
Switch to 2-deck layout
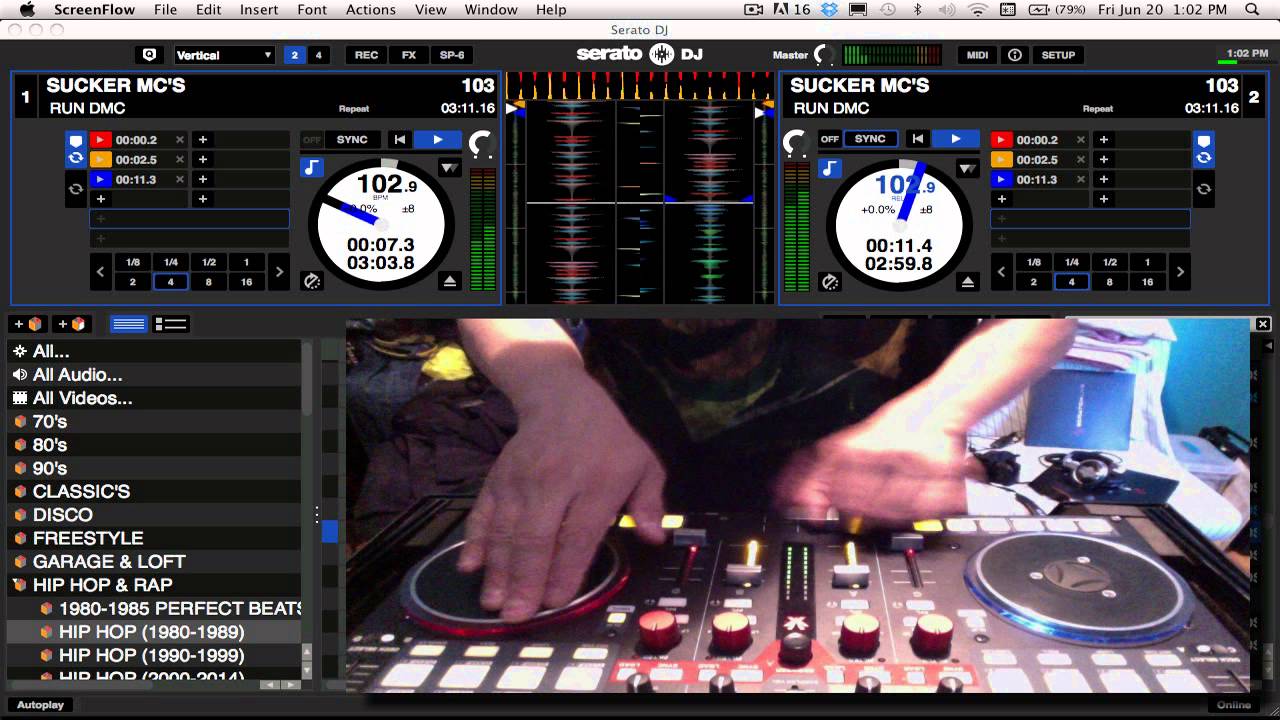(x=294, y=55)
